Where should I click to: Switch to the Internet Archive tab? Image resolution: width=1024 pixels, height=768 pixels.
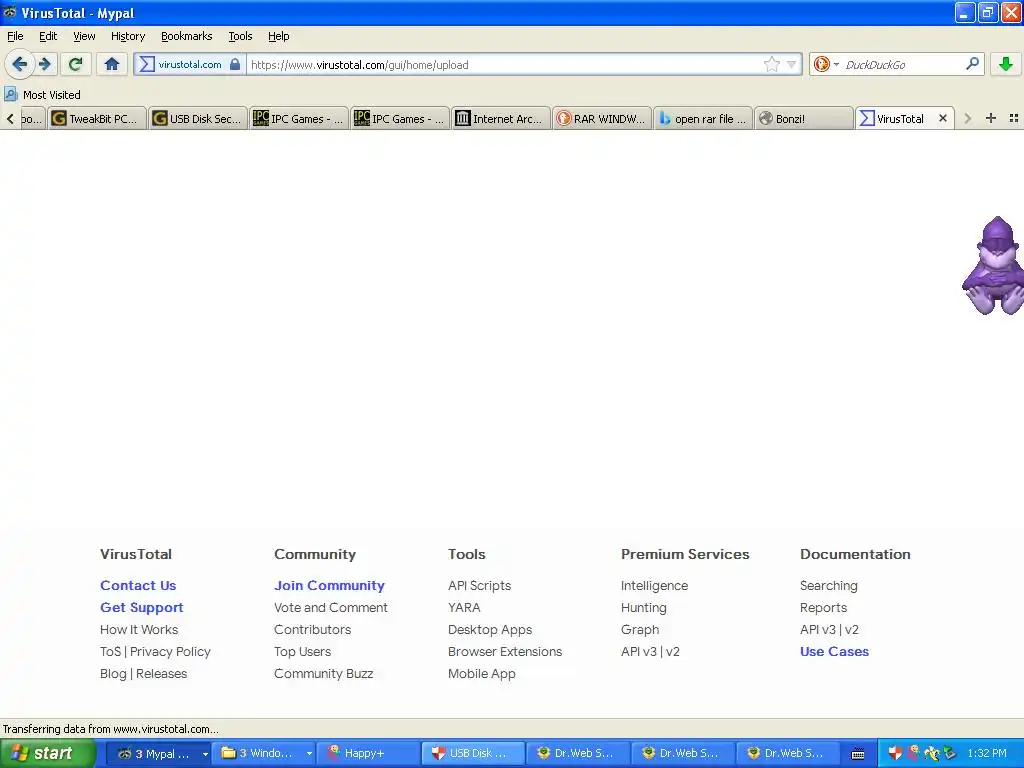502,118
